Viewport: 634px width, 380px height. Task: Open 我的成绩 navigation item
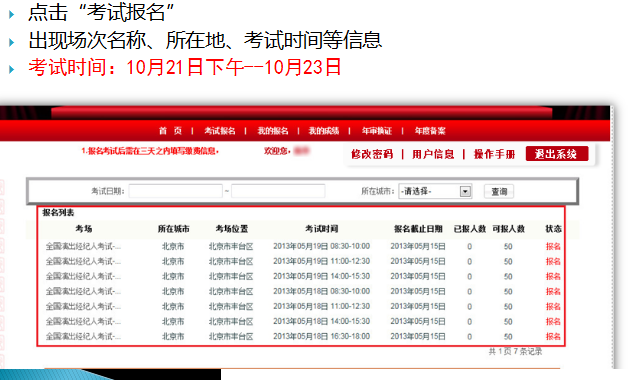(323, 131)
